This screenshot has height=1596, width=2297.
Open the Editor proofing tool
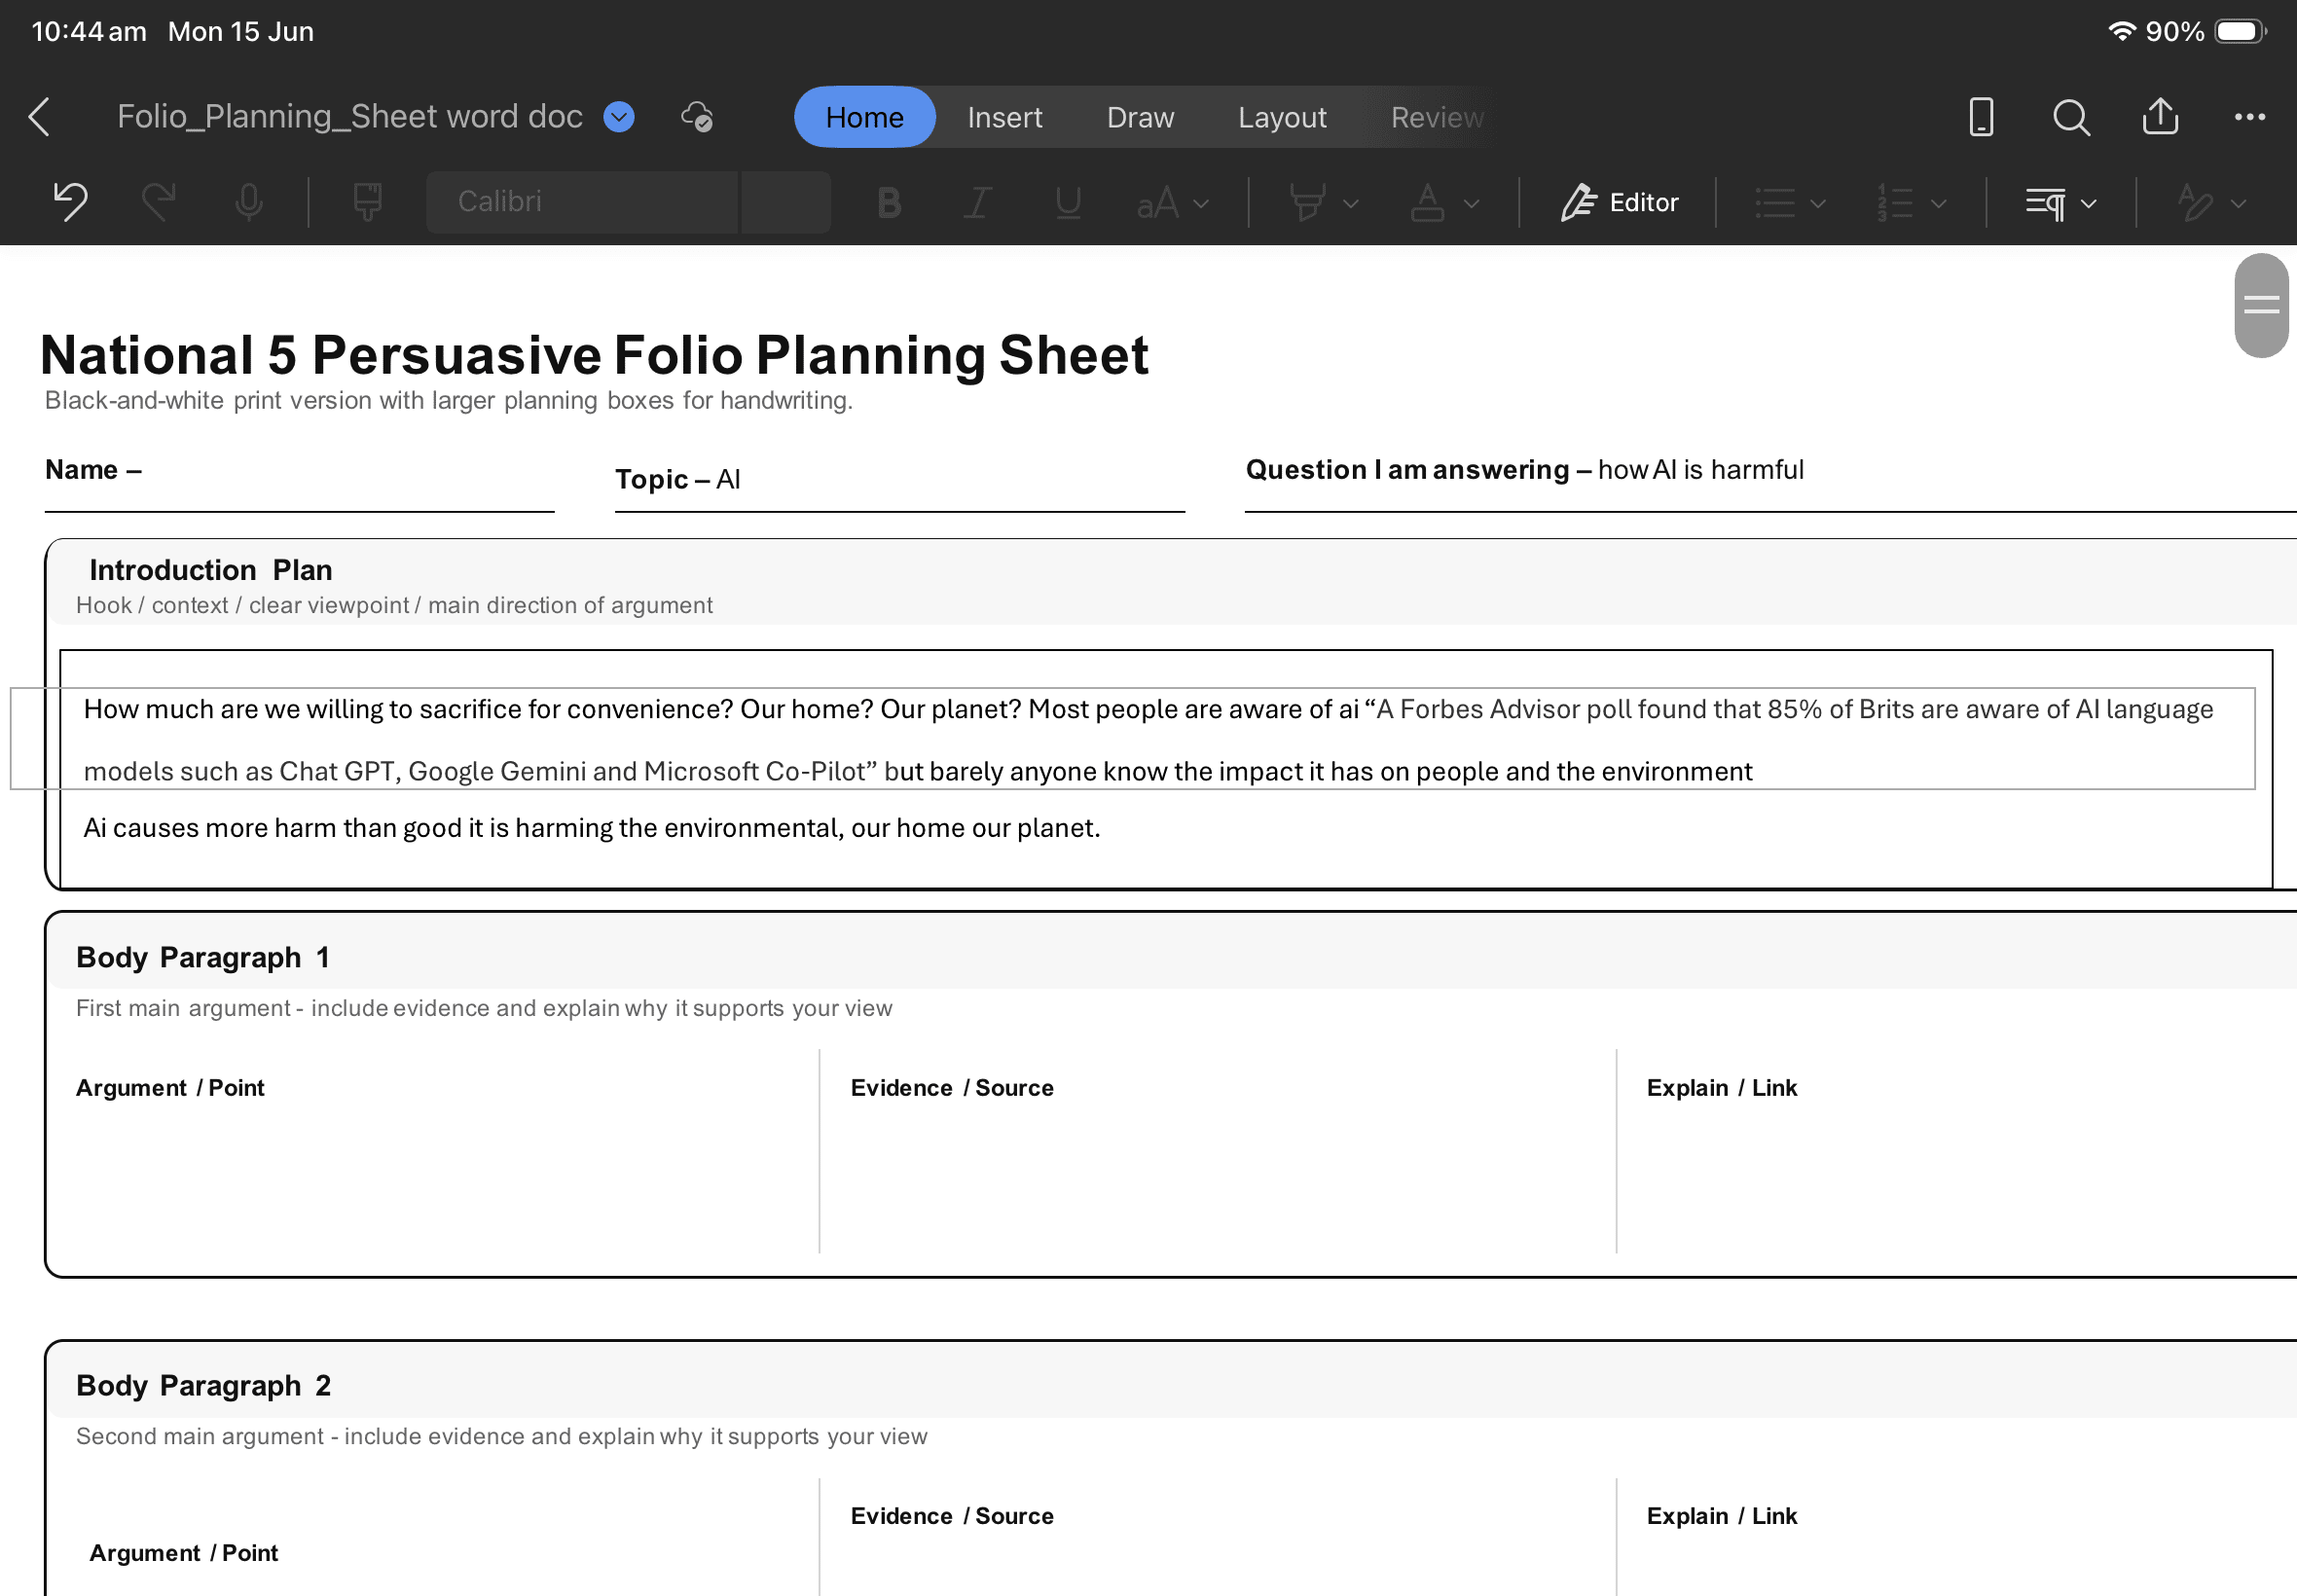[1619, 203]
